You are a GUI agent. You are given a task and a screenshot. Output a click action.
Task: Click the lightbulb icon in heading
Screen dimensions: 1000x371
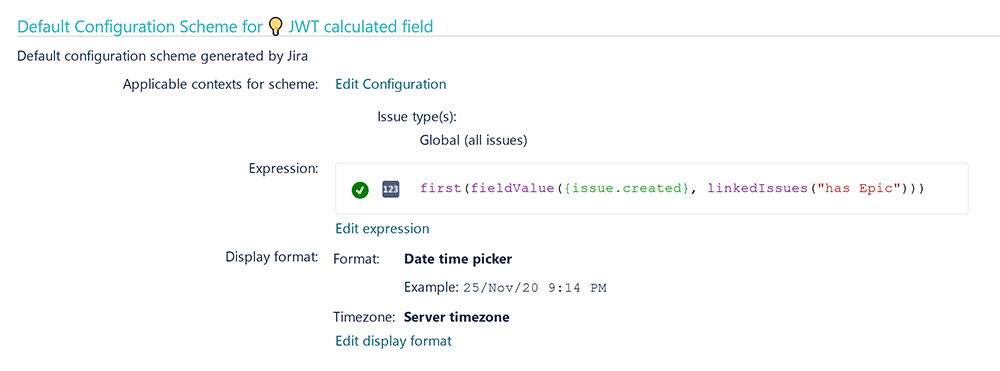(x=275, y=26)
